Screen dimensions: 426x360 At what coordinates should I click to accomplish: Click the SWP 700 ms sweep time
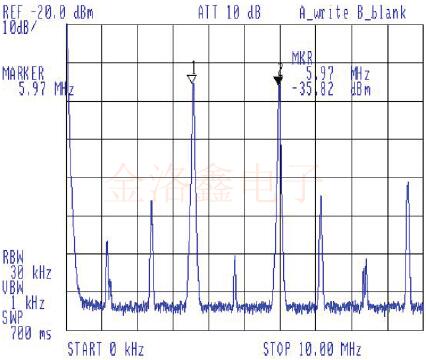(27, 325)
